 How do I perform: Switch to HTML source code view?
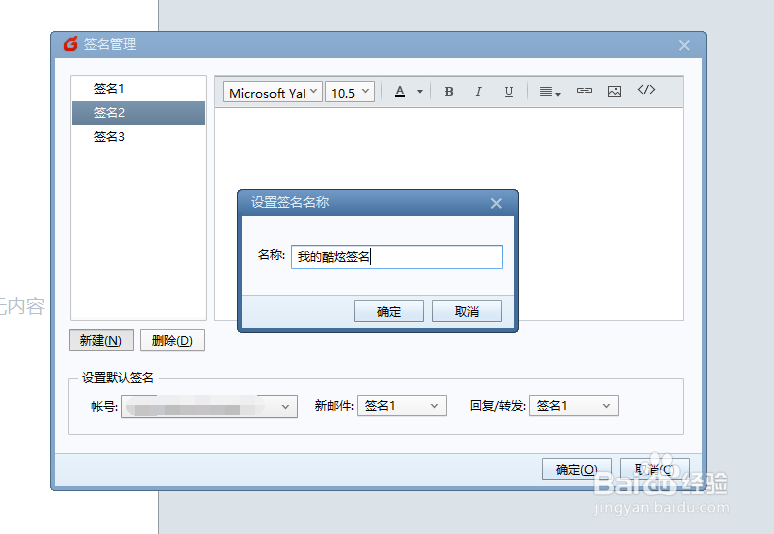pyautogui.click(x=646, y=90)
